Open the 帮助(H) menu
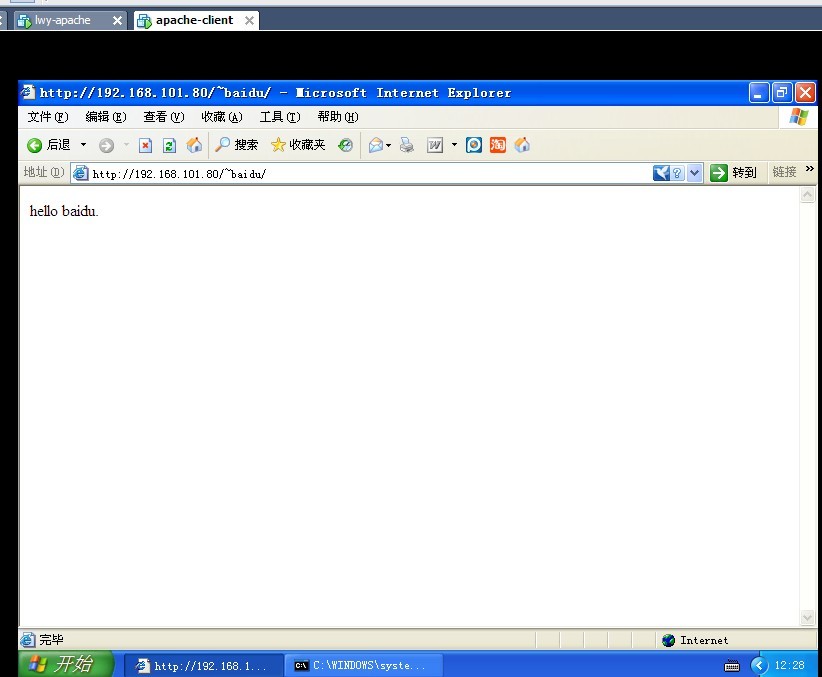 (338, 117)
